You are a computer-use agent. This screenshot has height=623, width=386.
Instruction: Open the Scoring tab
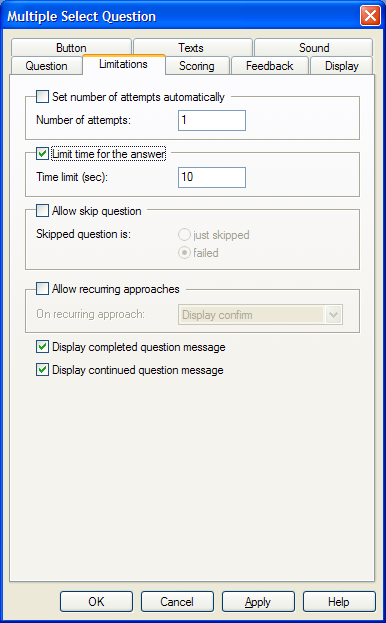pyautogui.click(x=197, y=66)
